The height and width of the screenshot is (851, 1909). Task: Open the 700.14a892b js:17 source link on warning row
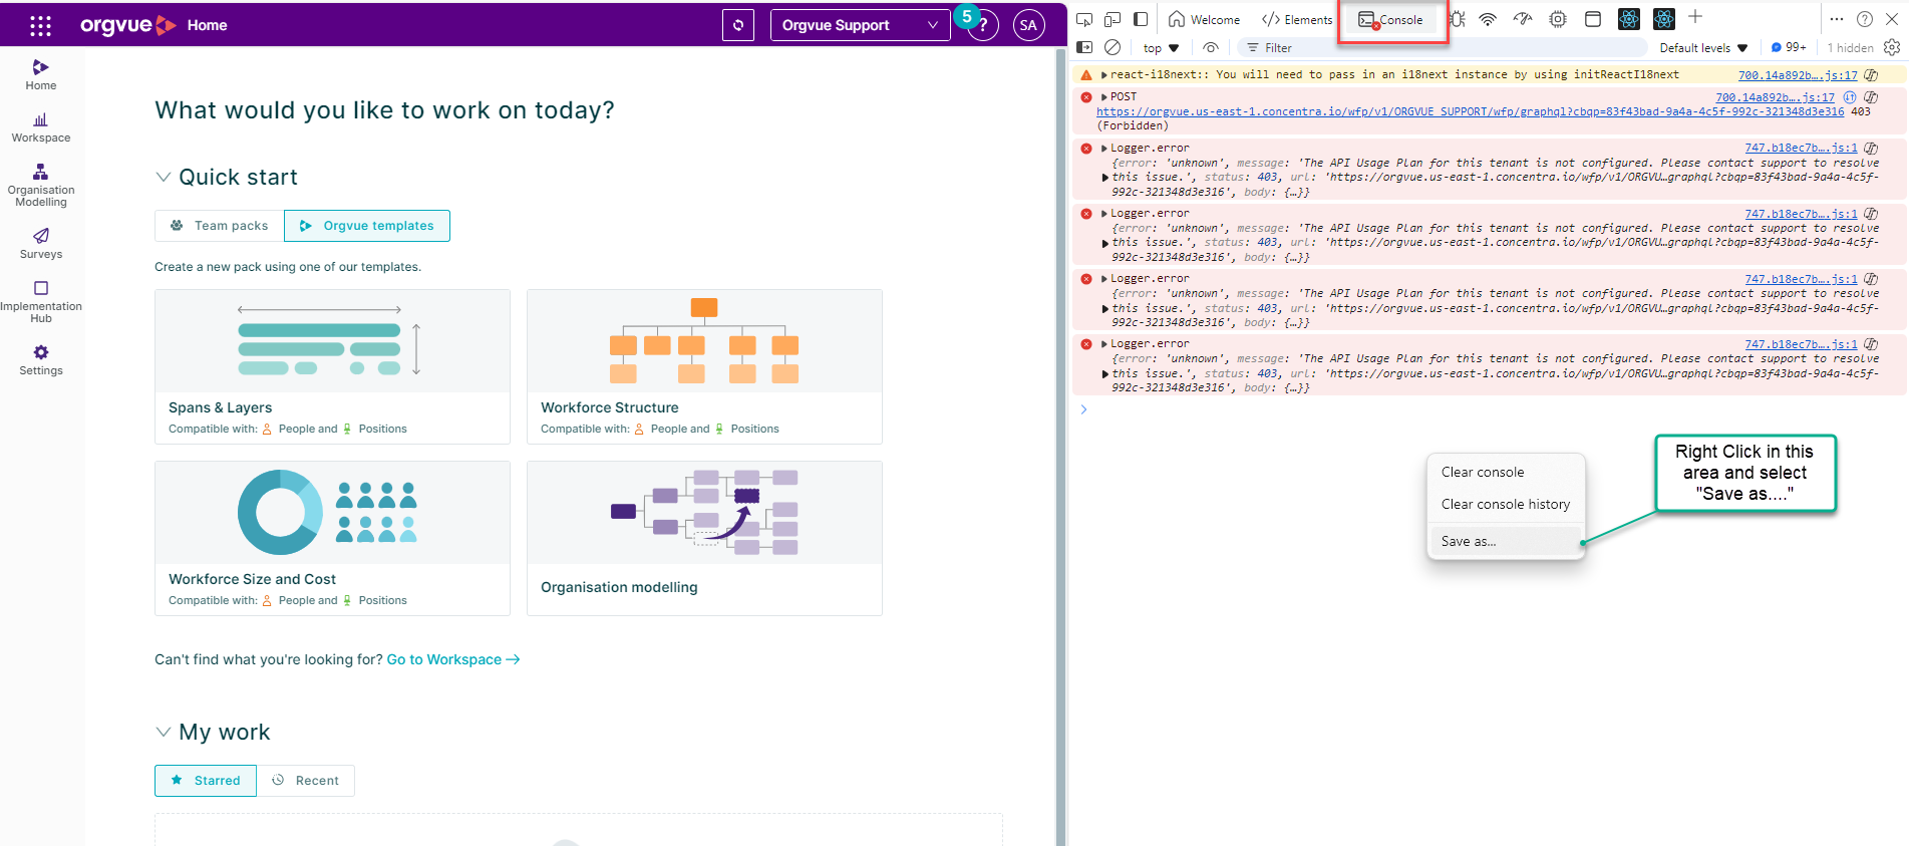[1797, 75]
